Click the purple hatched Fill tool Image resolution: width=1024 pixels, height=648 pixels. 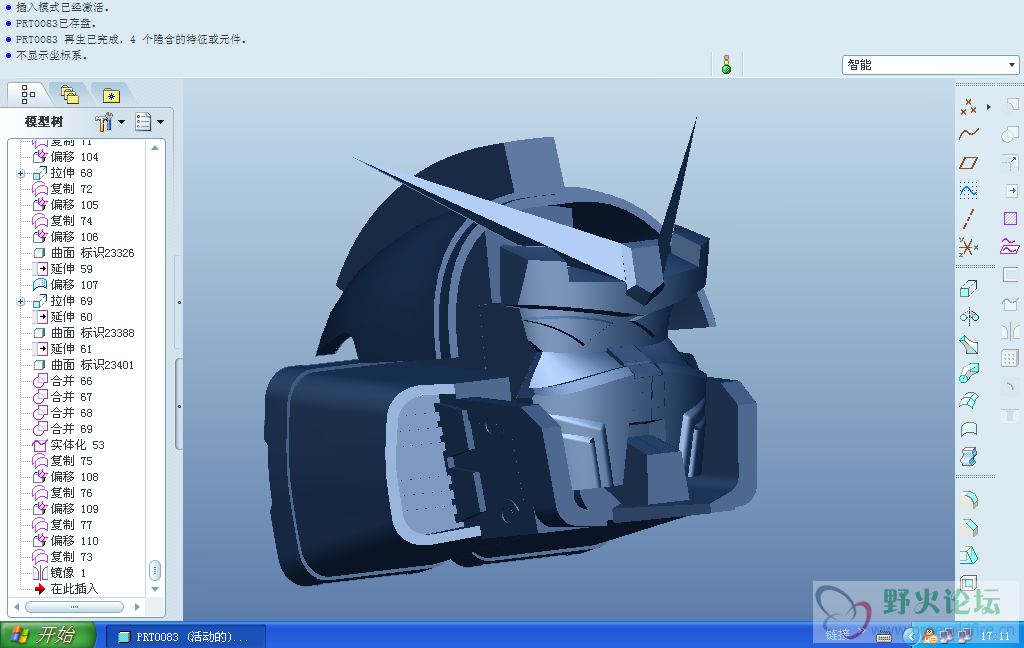(1010, 218)
